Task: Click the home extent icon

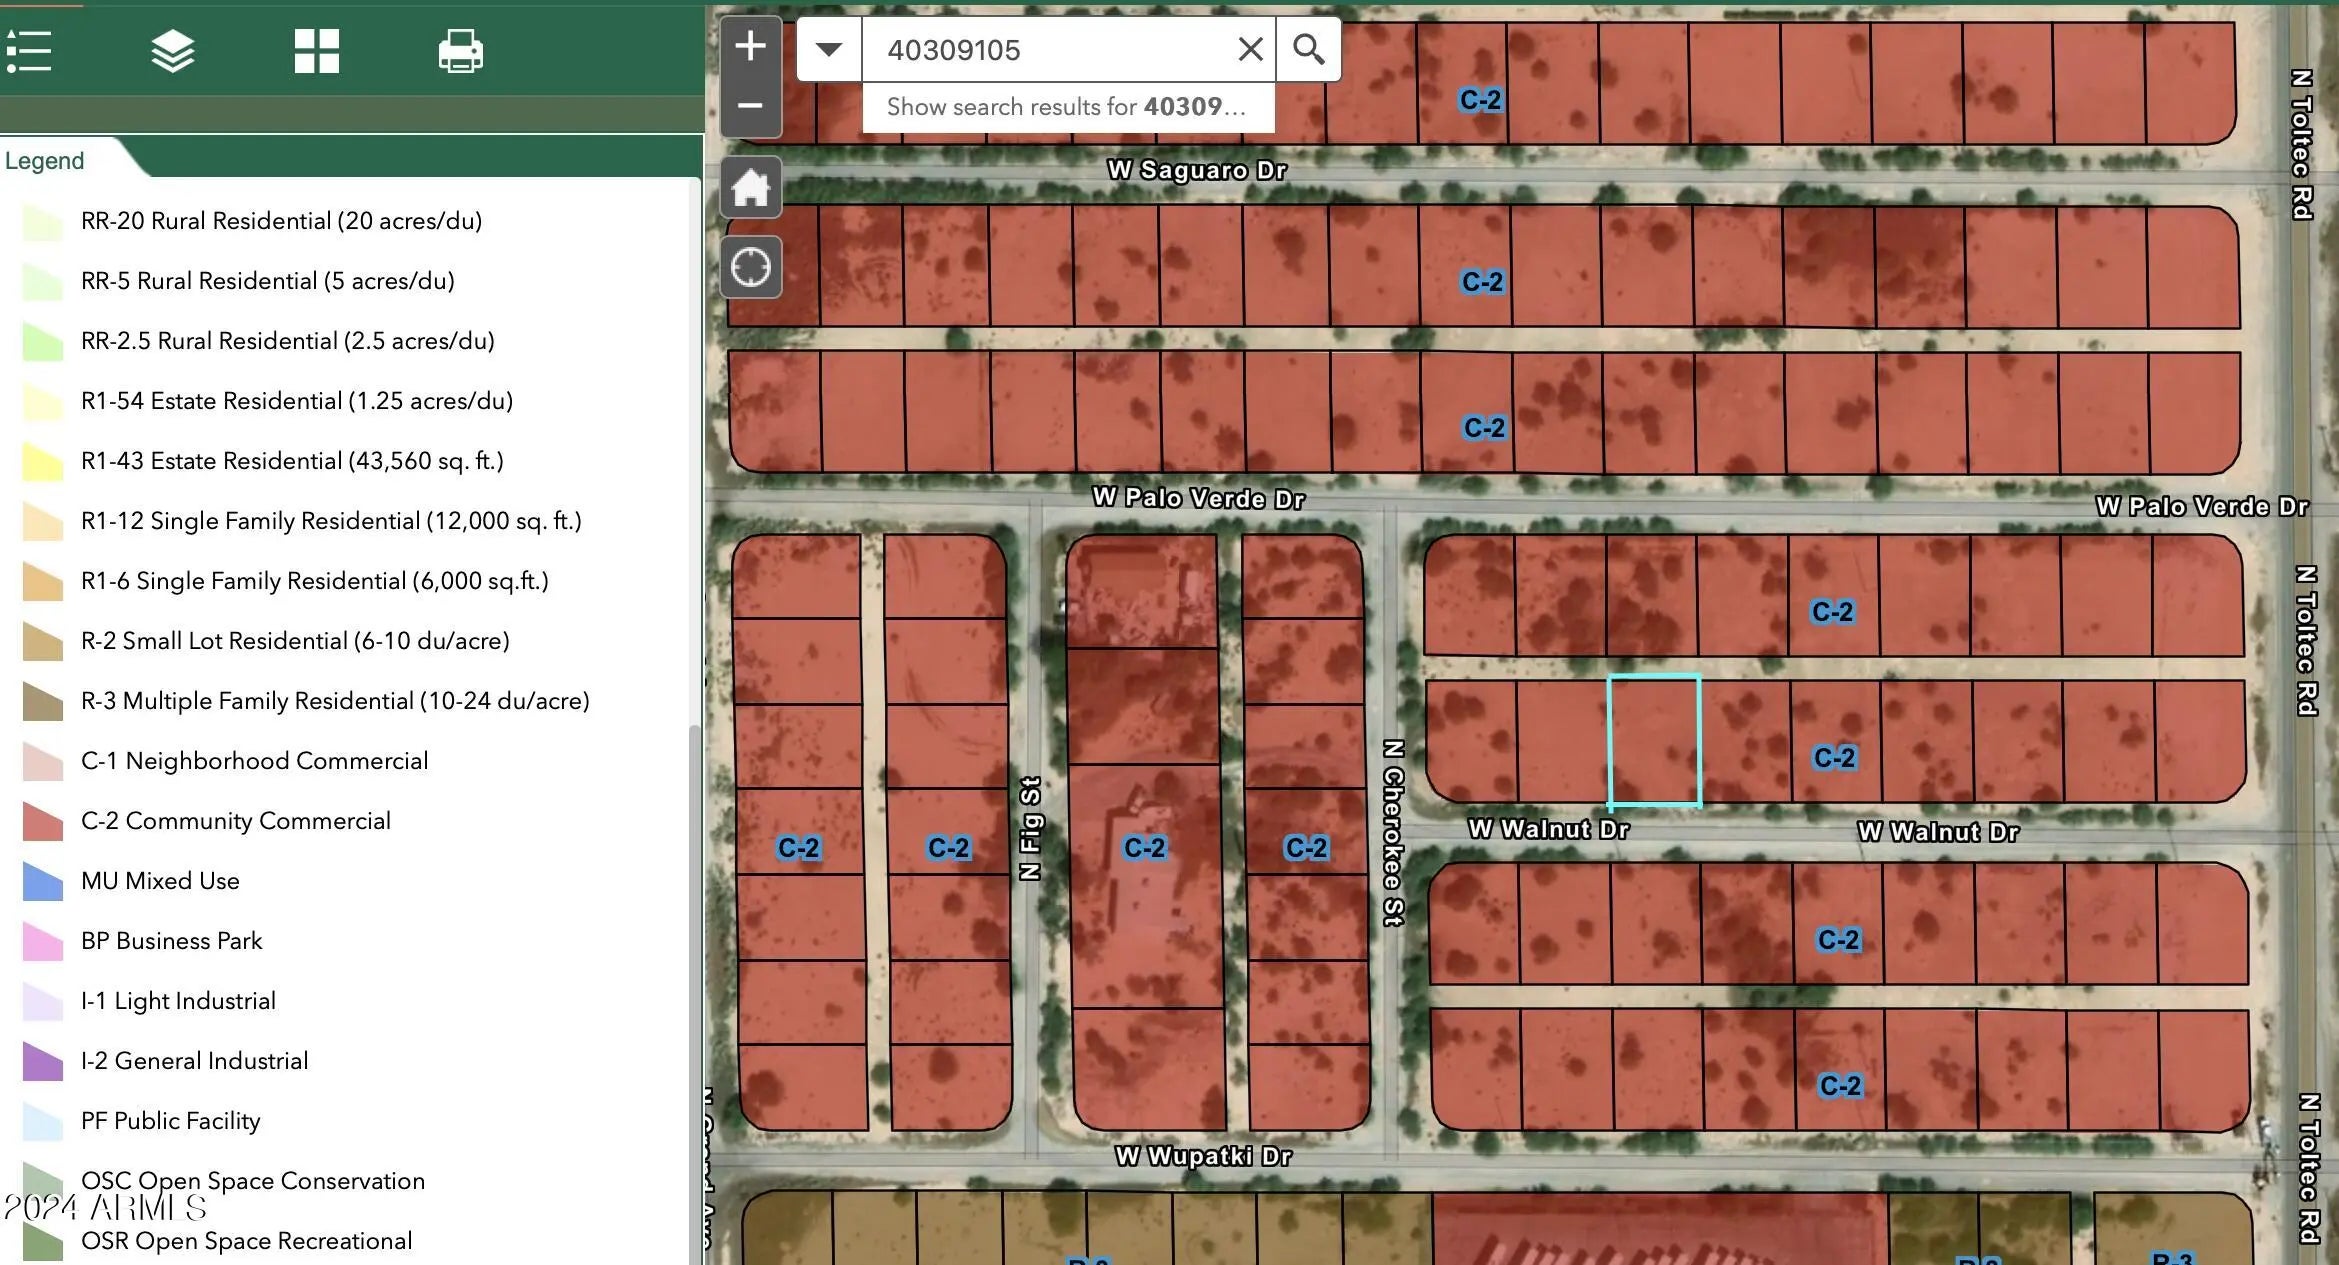Action: pos(750,187)
